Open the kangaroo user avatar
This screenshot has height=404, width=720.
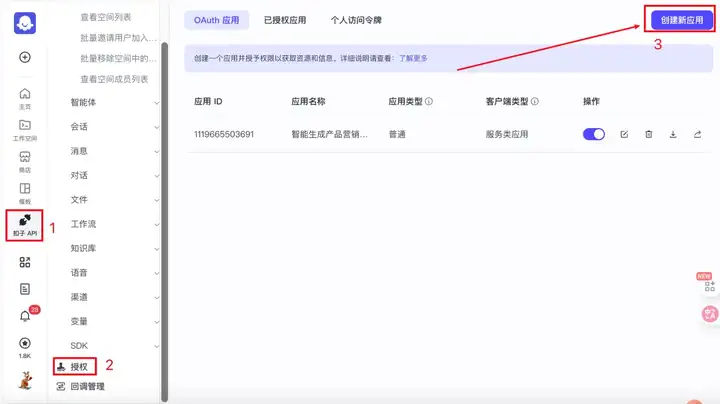click(26, 380)
